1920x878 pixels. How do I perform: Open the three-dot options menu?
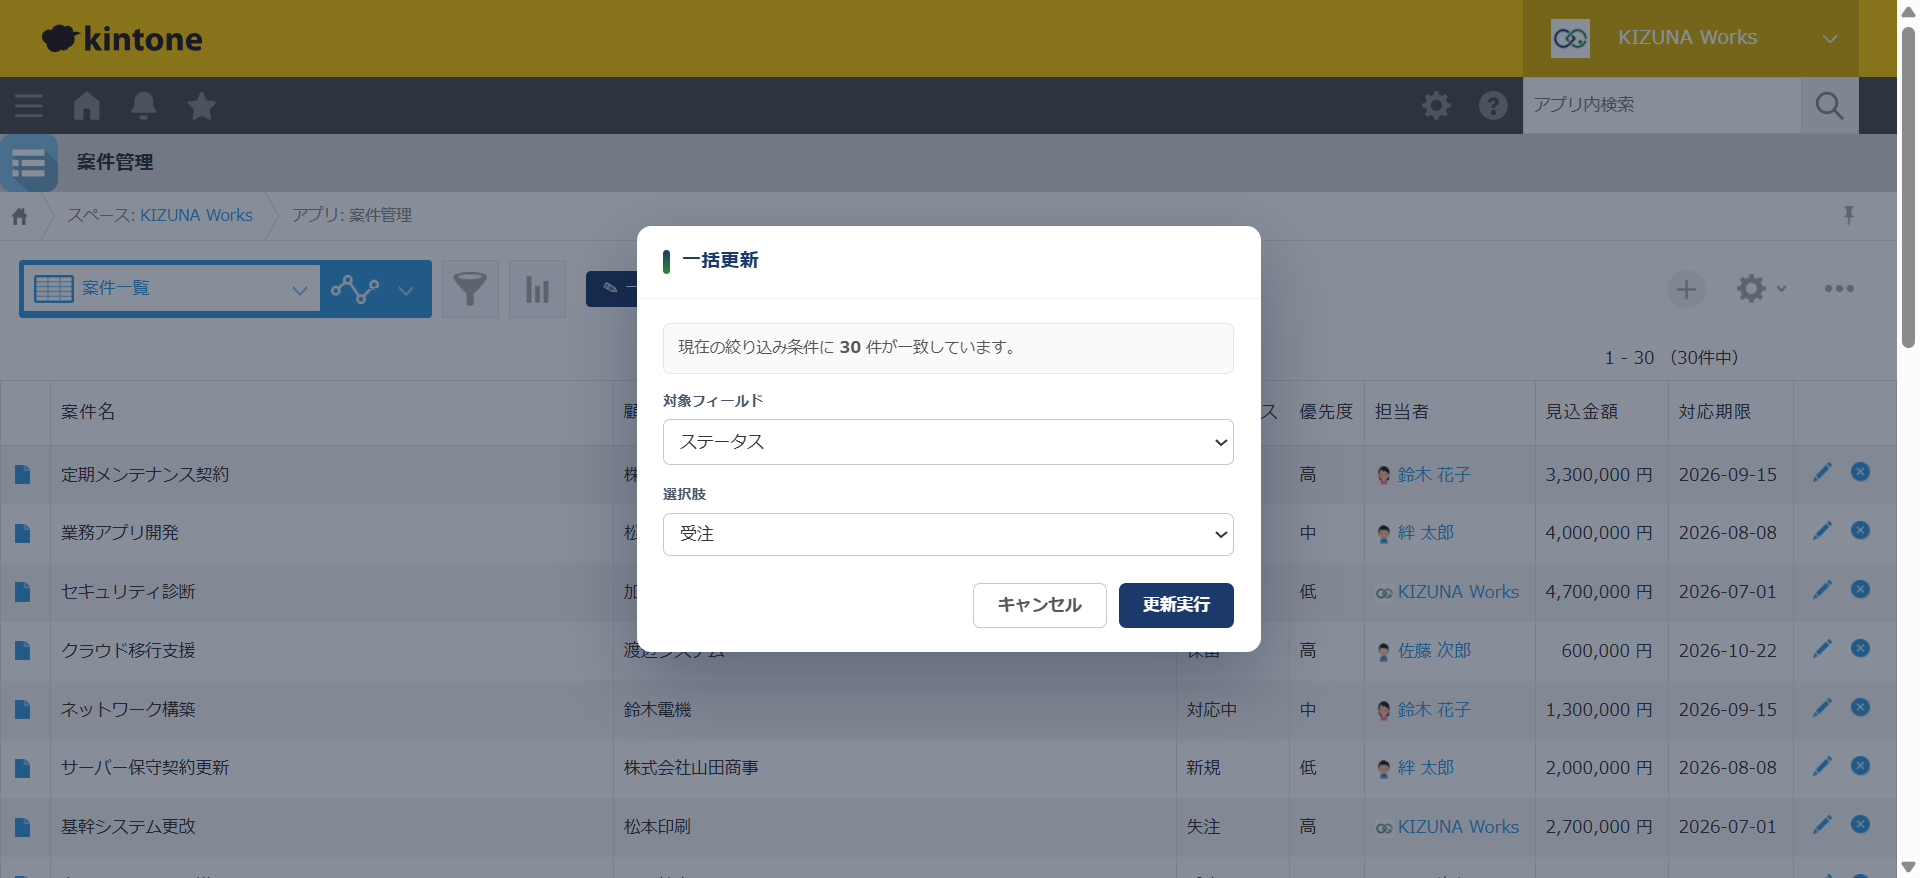click(1839, 289)
